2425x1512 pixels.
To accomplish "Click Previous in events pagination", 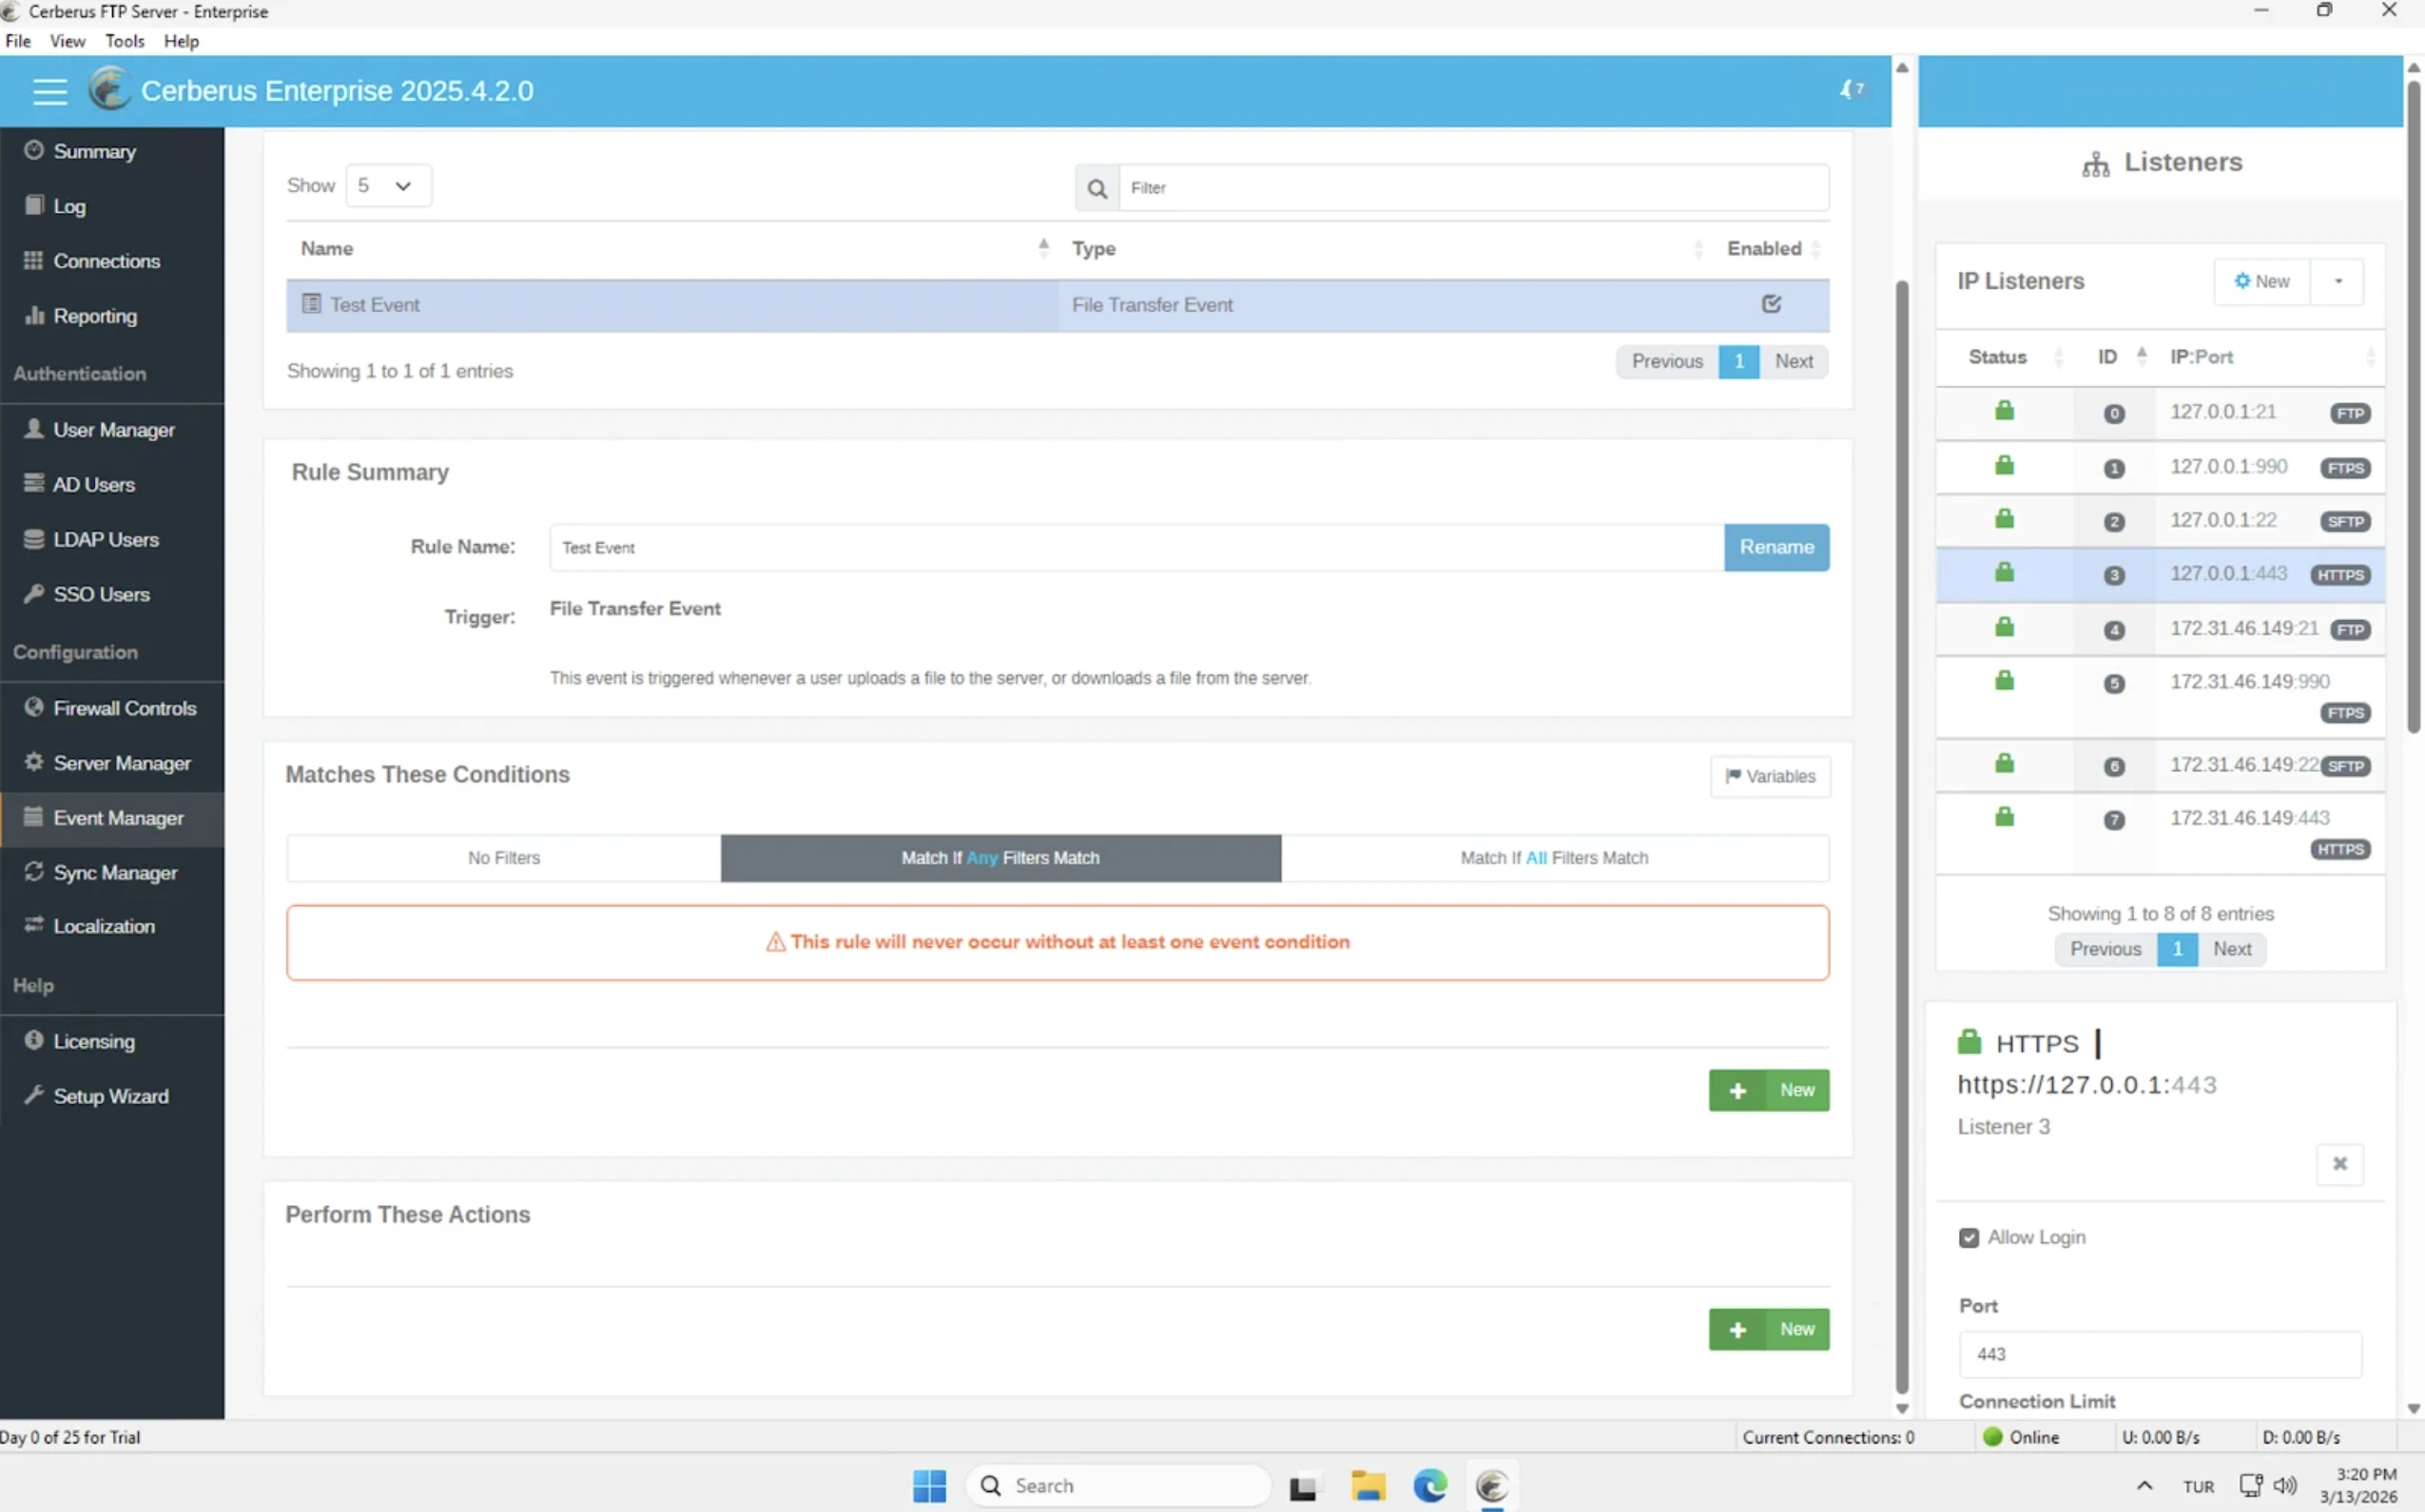I will [1667, 362].
